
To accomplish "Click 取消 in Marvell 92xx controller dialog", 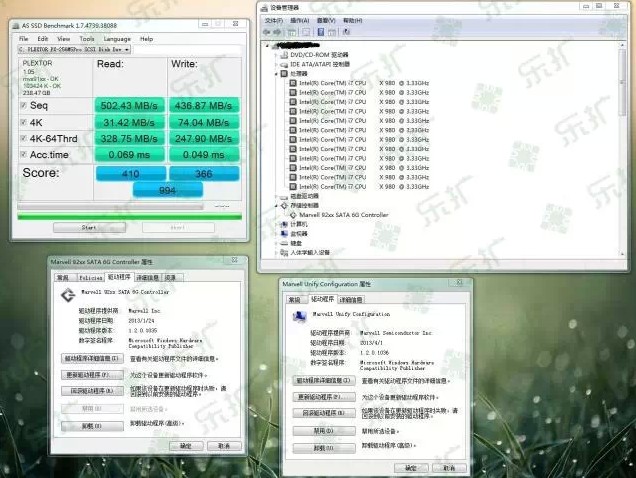I will coord(224,446).
